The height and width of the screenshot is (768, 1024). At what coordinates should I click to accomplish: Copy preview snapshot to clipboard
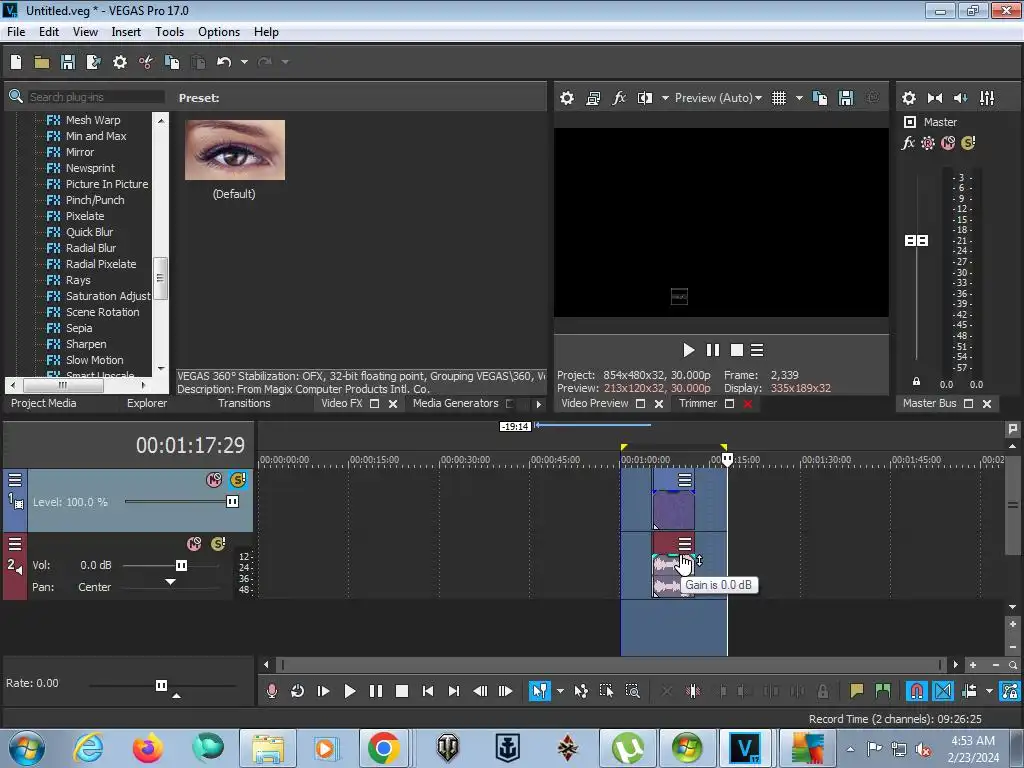[820, 98]
